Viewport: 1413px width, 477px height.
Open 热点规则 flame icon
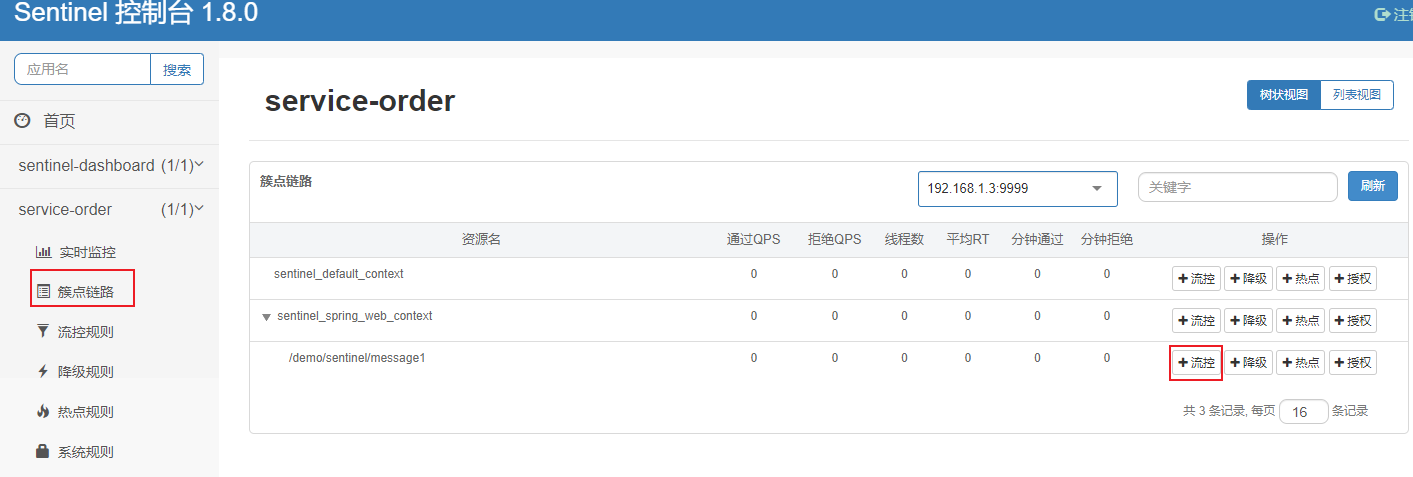click(43, 411)
